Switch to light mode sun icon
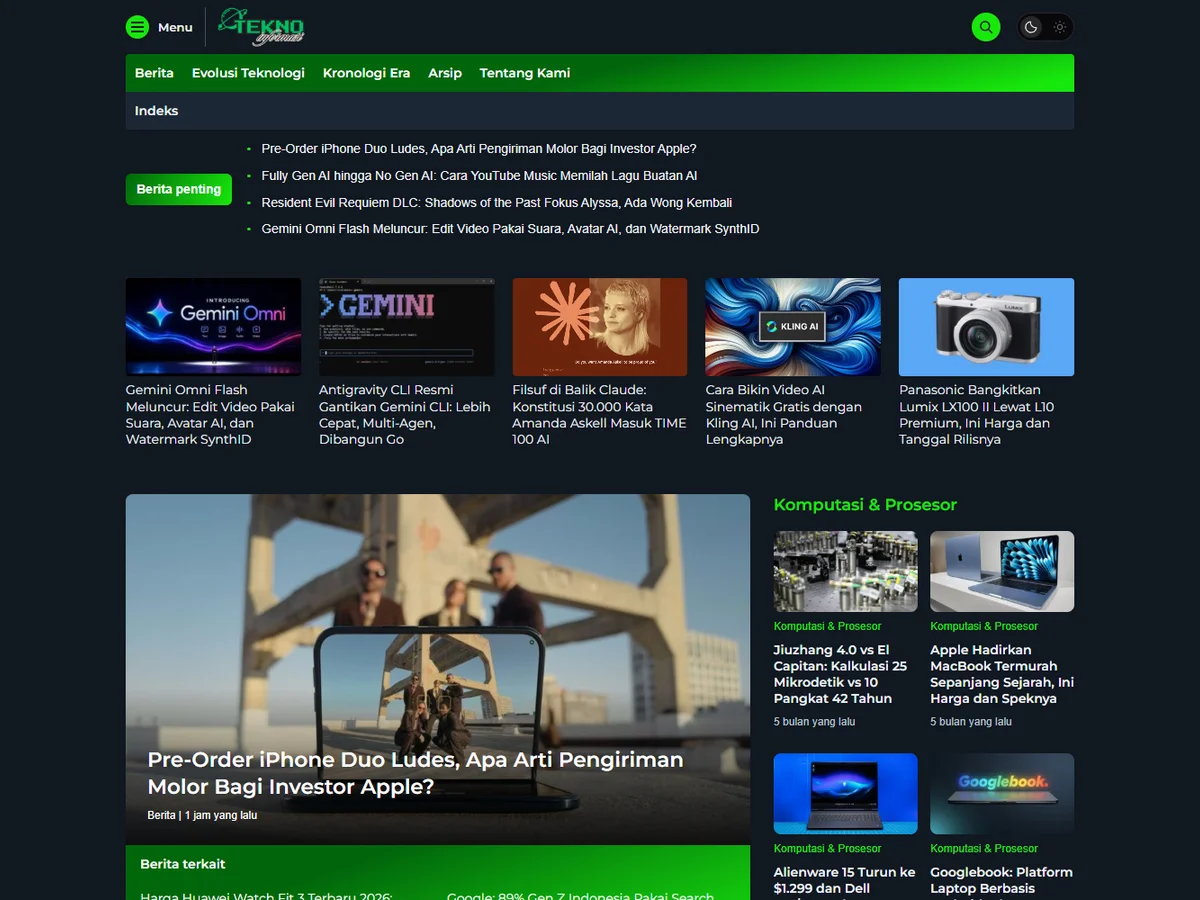The image size is (1200, 900). tap(1060, 27)
